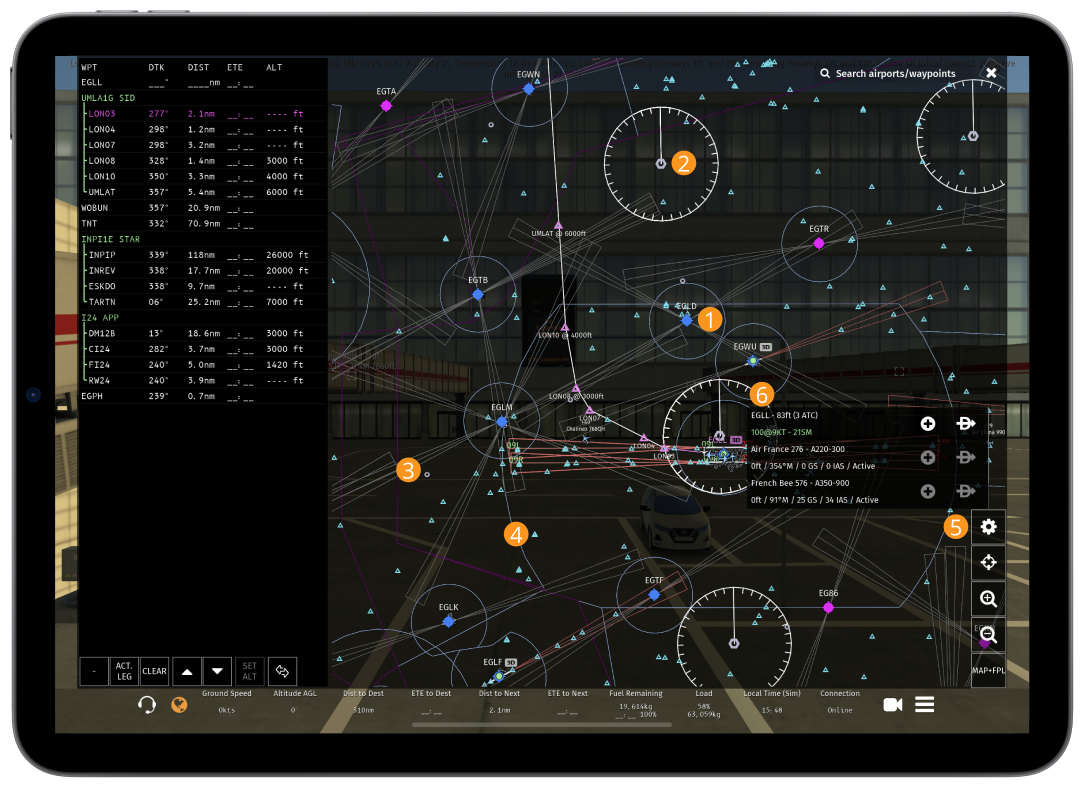Move selected waypoint down in plan
This screenshot has height=790, width=1085.
219,671
